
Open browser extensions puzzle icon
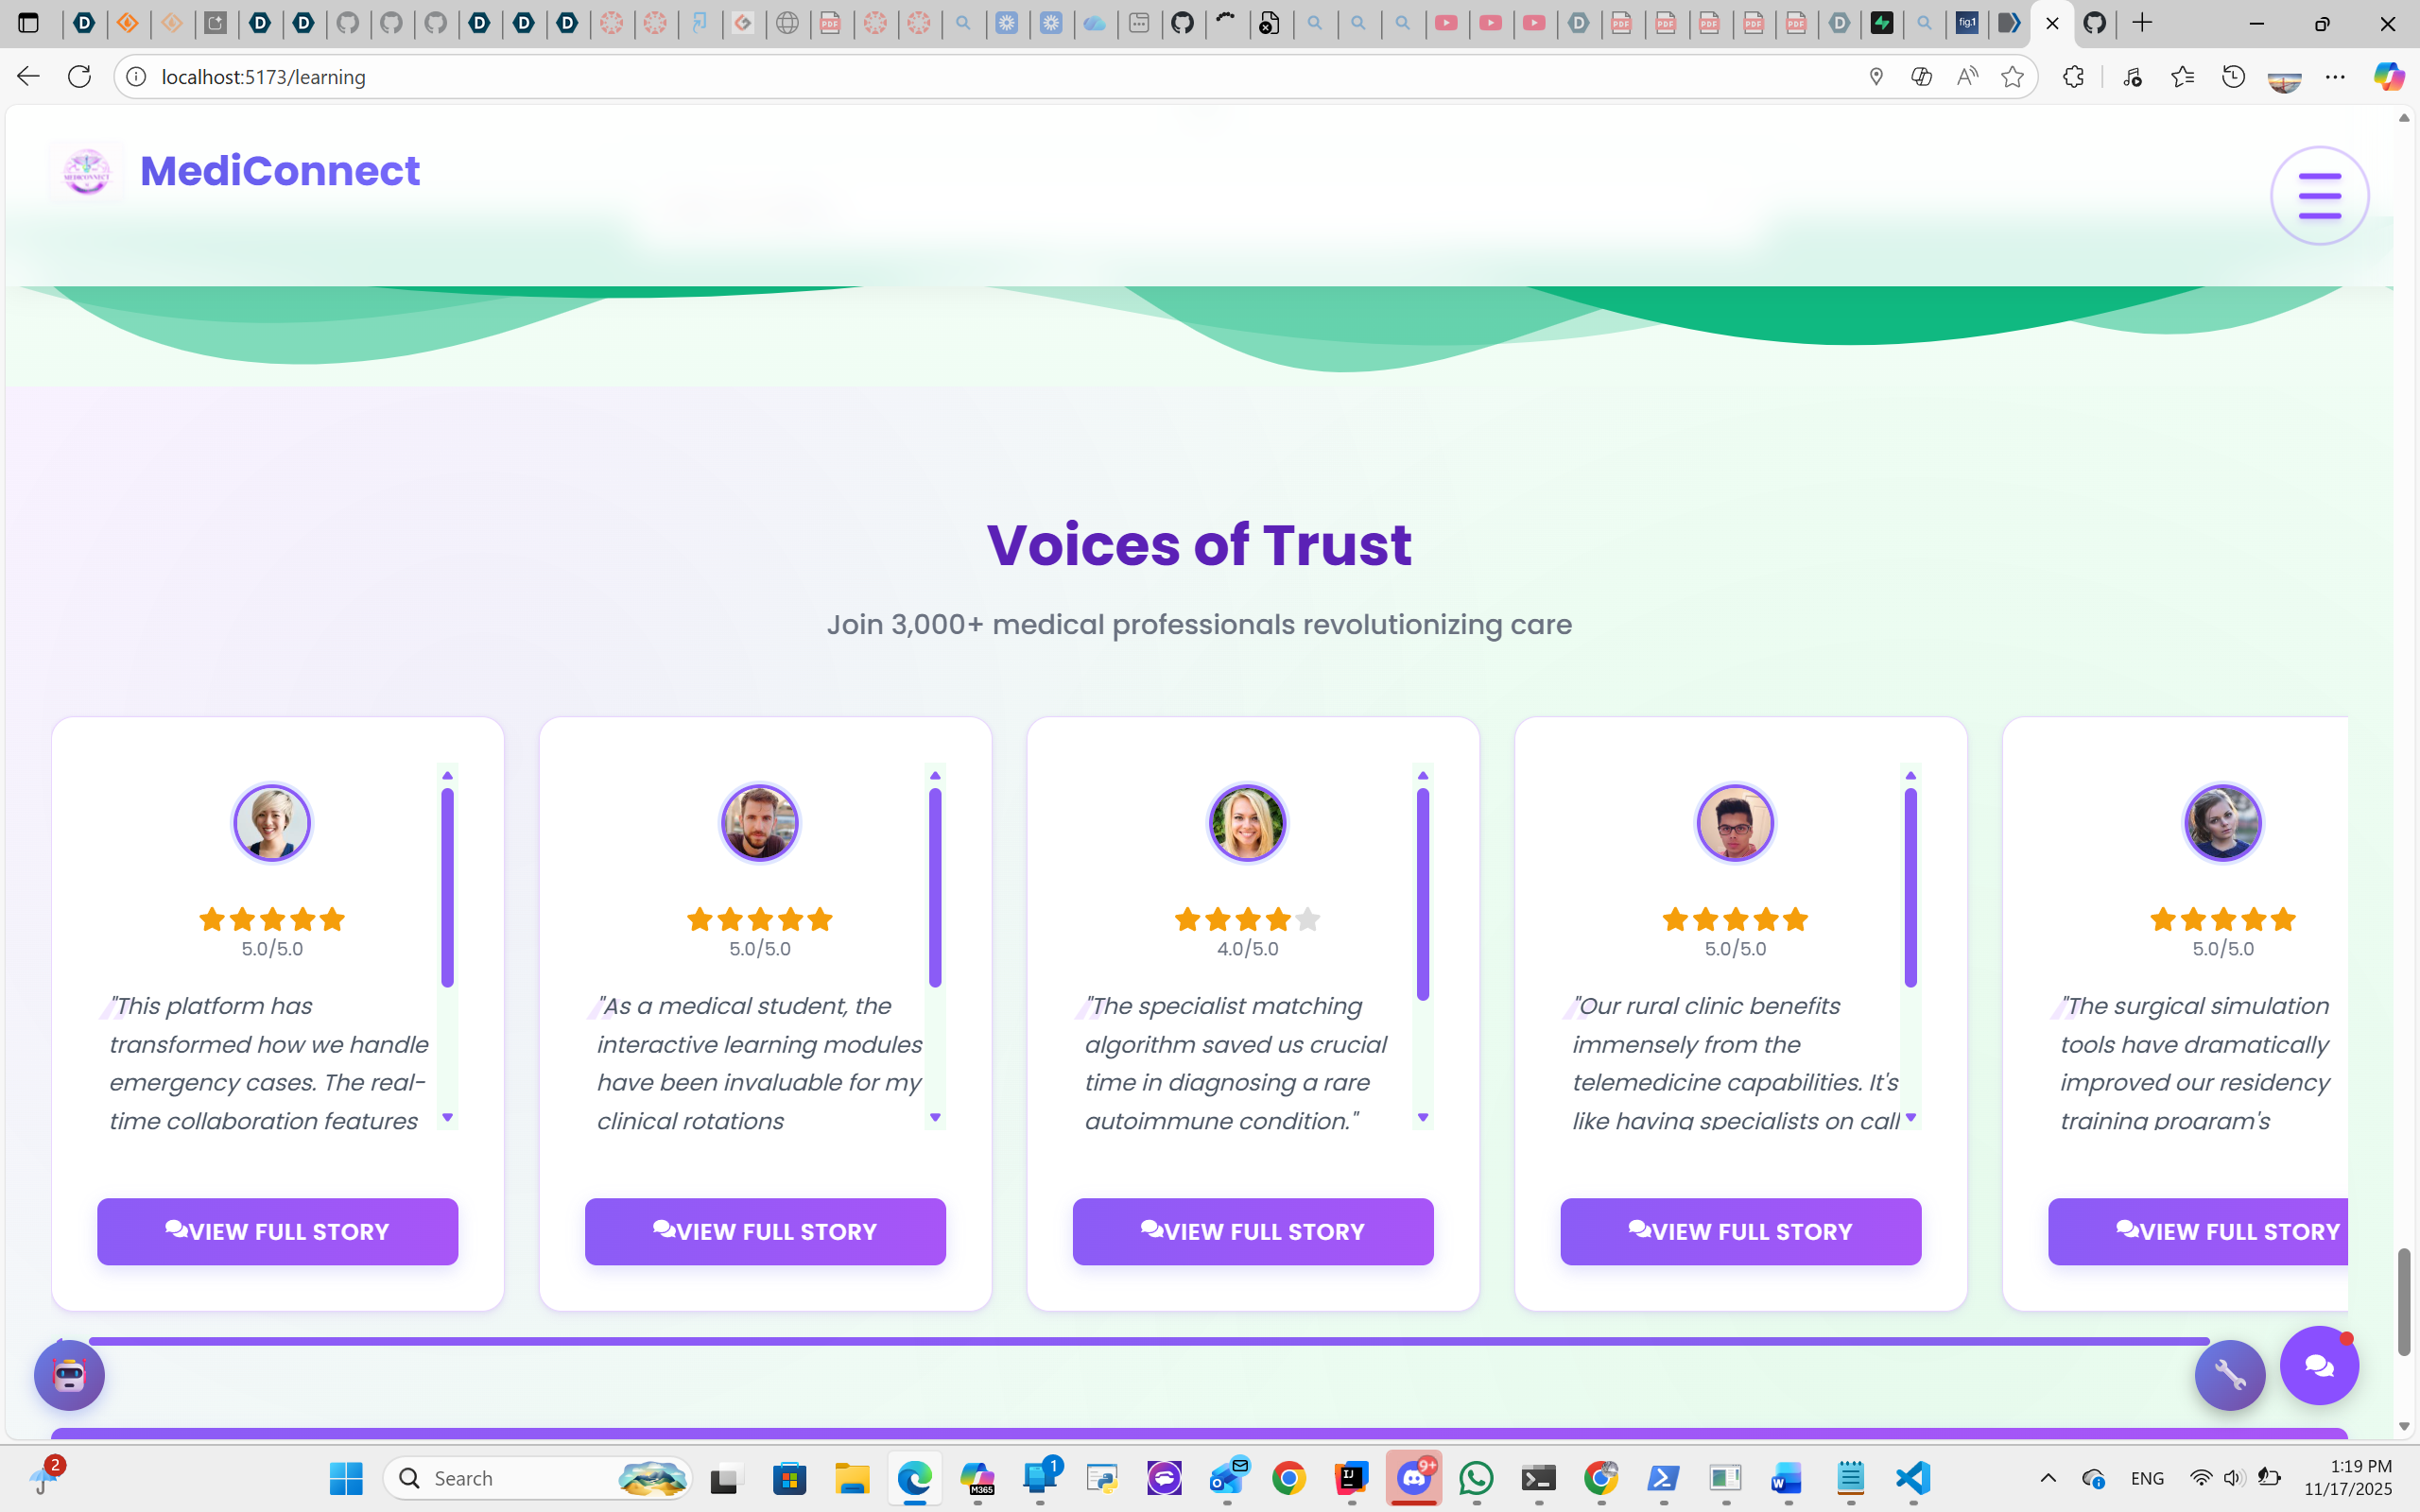[2073, 77]
